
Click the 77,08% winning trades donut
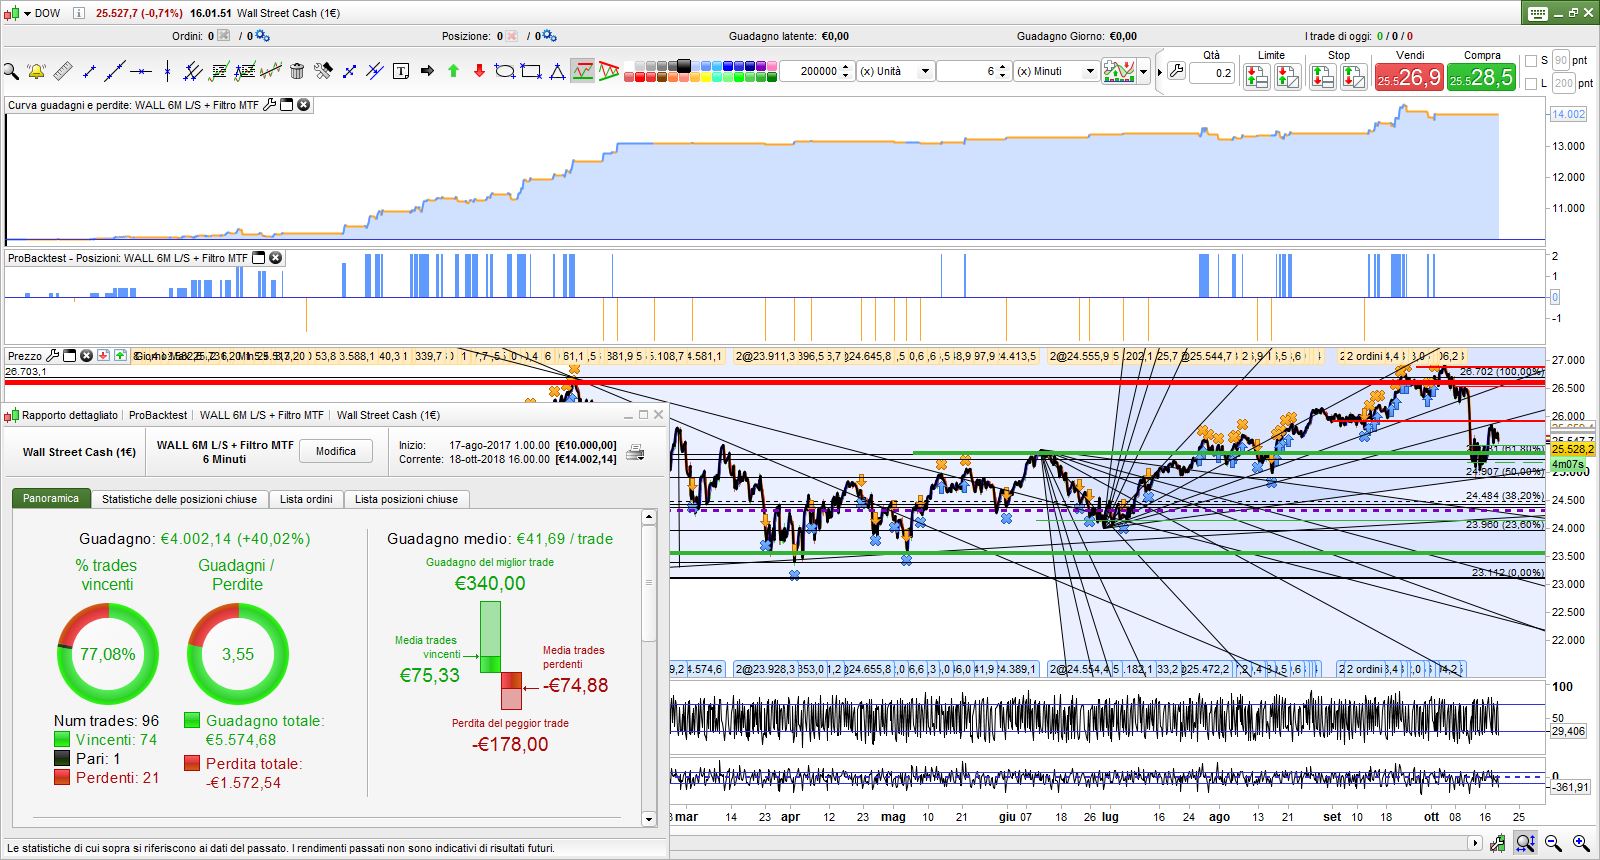pyautogui.click(x=108, y=654)
